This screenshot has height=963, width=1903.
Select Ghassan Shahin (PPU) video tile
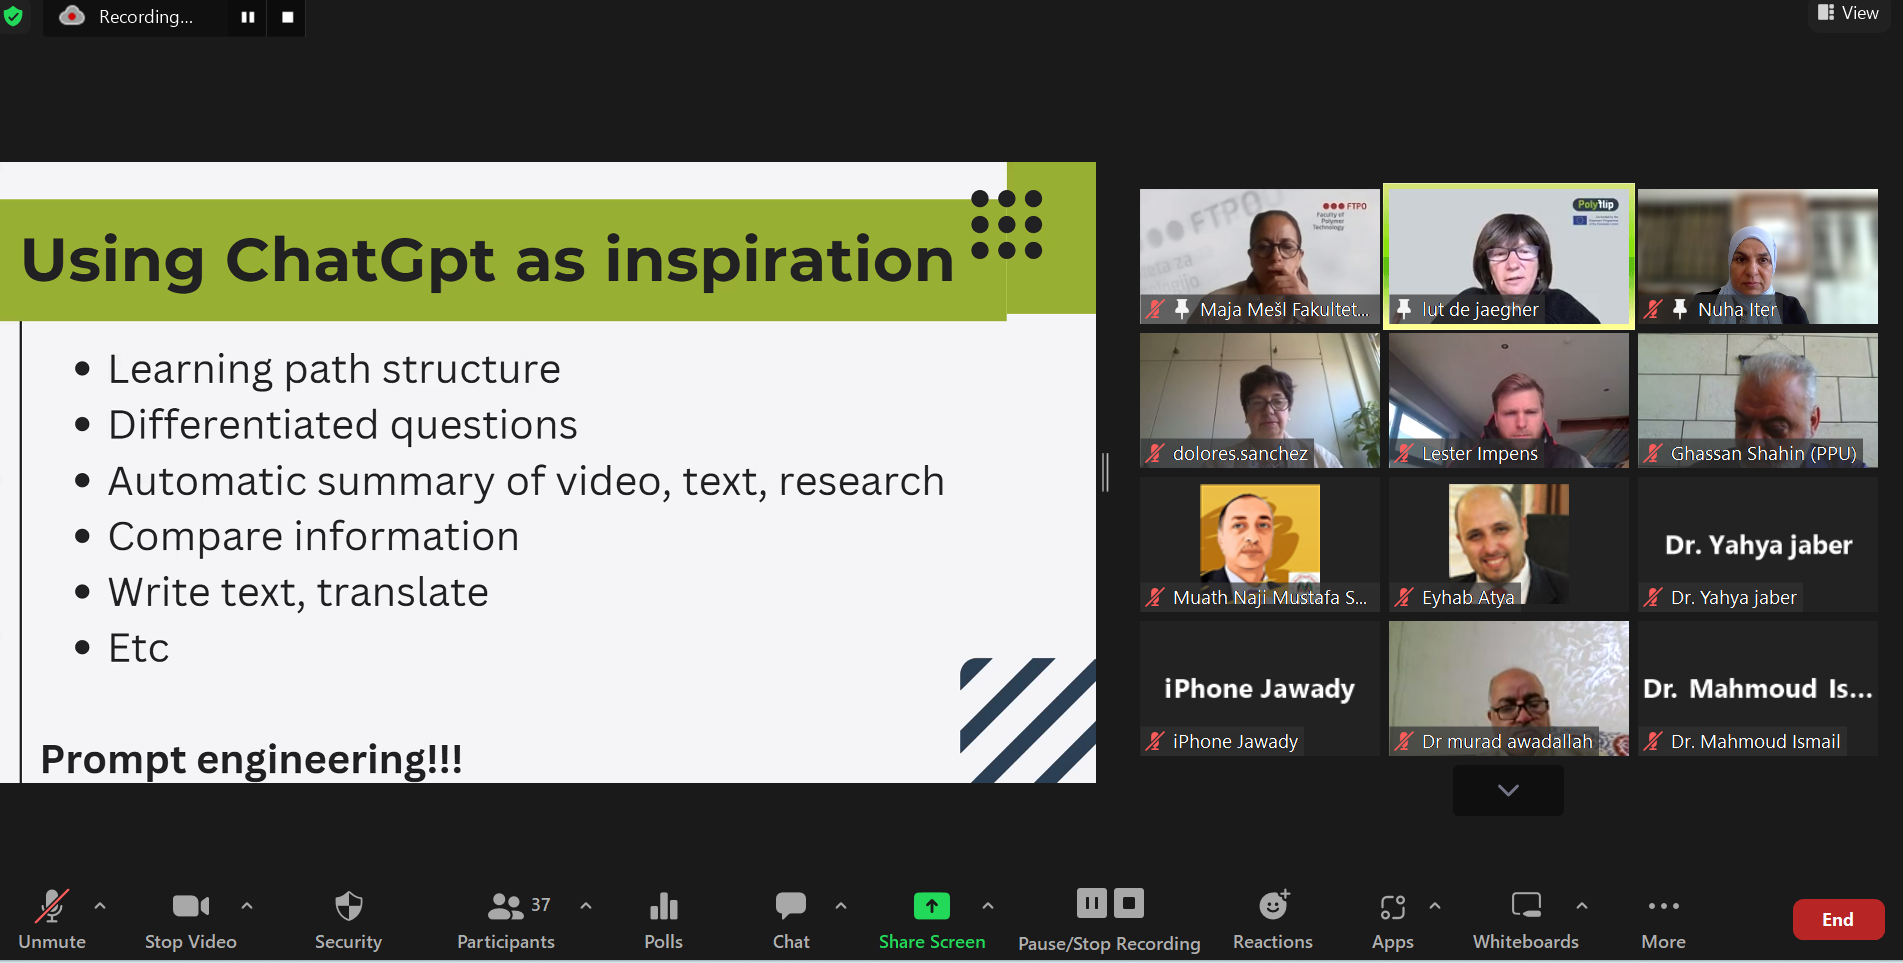pos(1758,400)
